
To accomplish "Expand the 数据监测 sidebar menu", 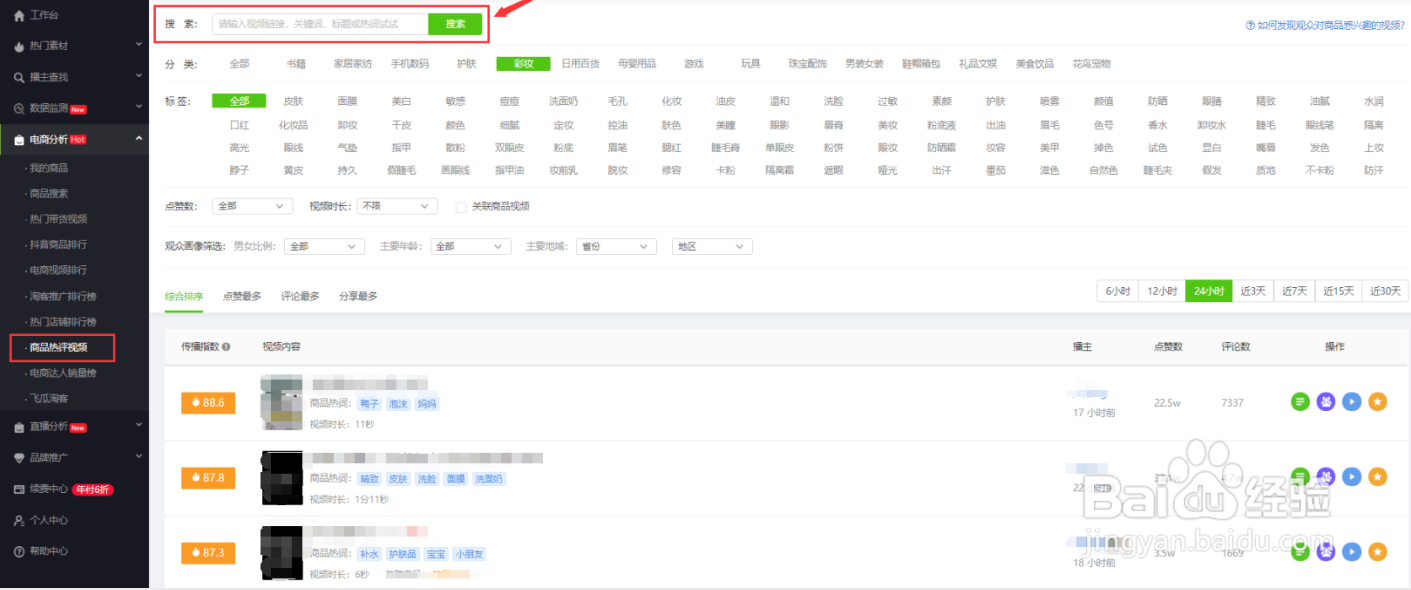I will [74, 108].
